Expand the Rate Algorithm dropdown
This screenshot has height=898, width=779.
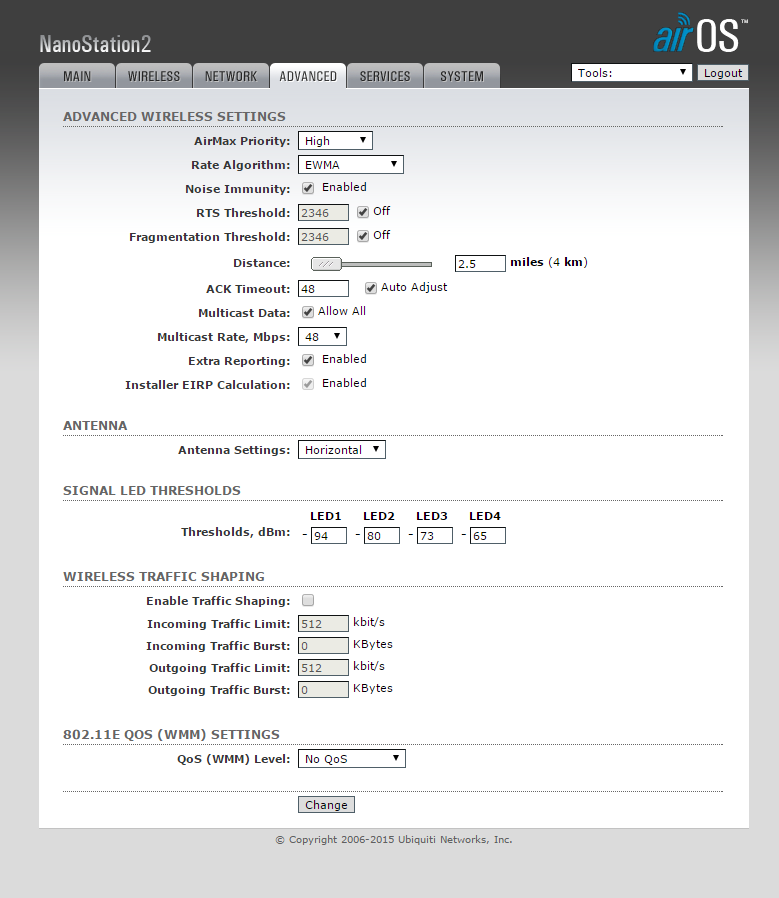(351, 165)
